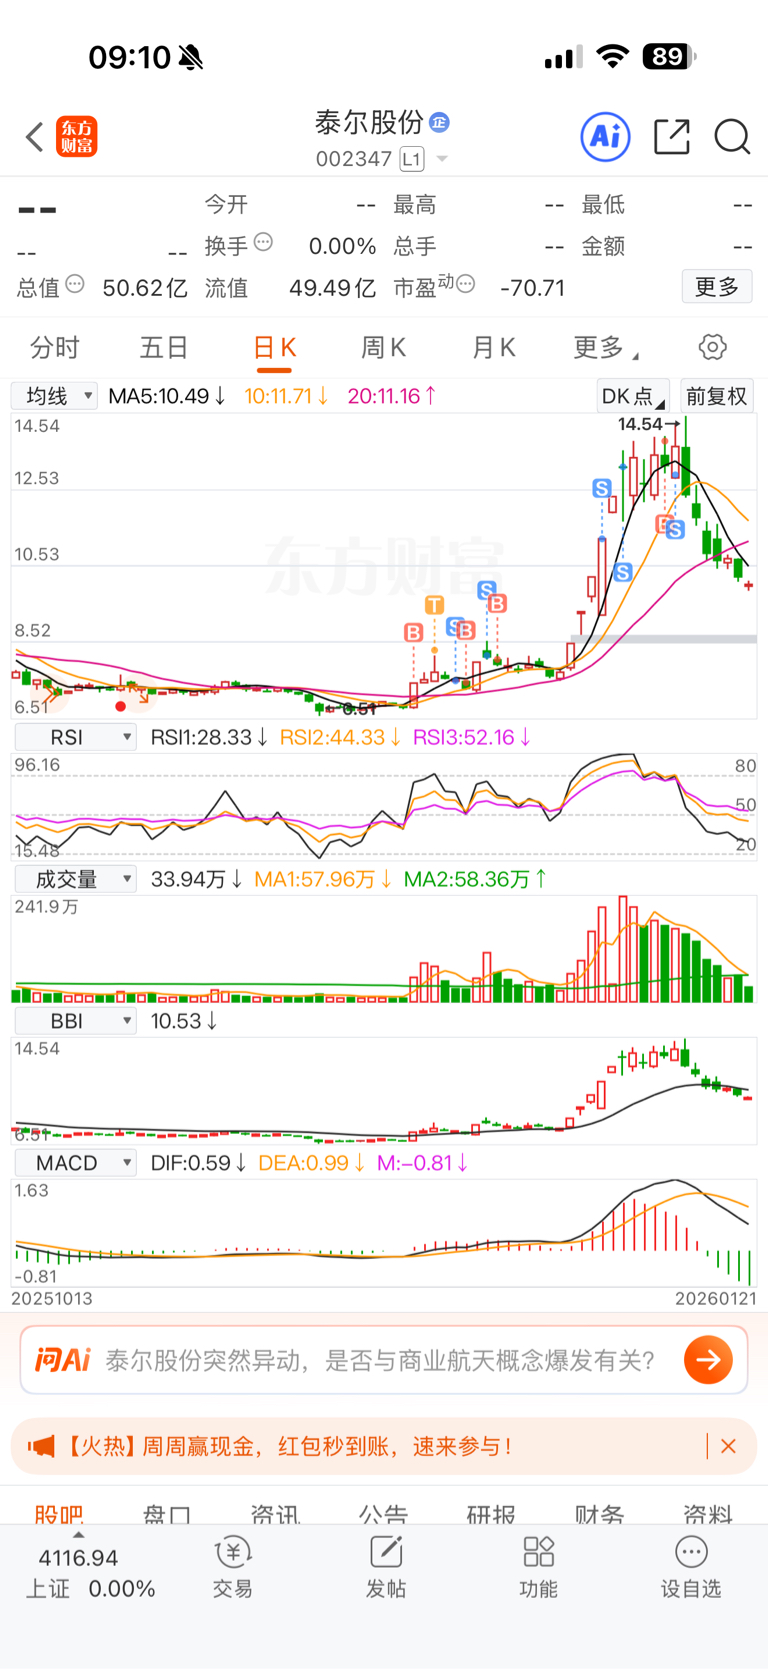Tap the stock title 泰尔股份

(x=369, y=123)
